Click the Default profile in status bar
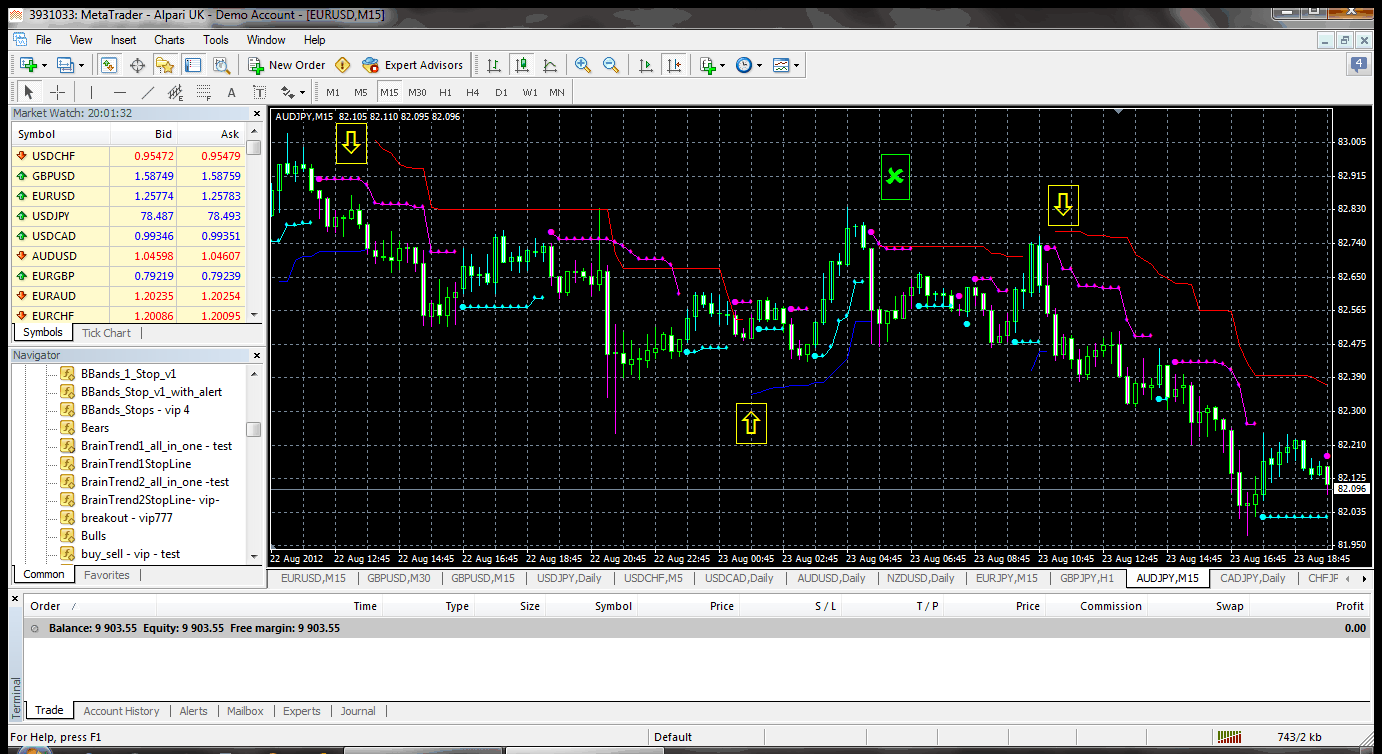 [673, 738]
